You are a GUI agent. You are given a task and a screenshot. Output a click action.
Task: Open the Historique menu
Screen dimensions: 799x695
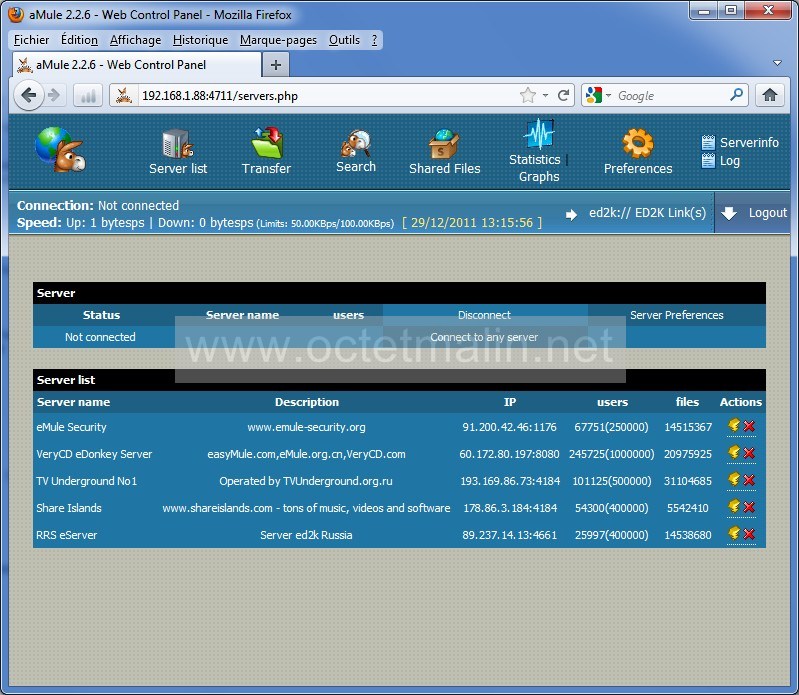click(200, 40)
